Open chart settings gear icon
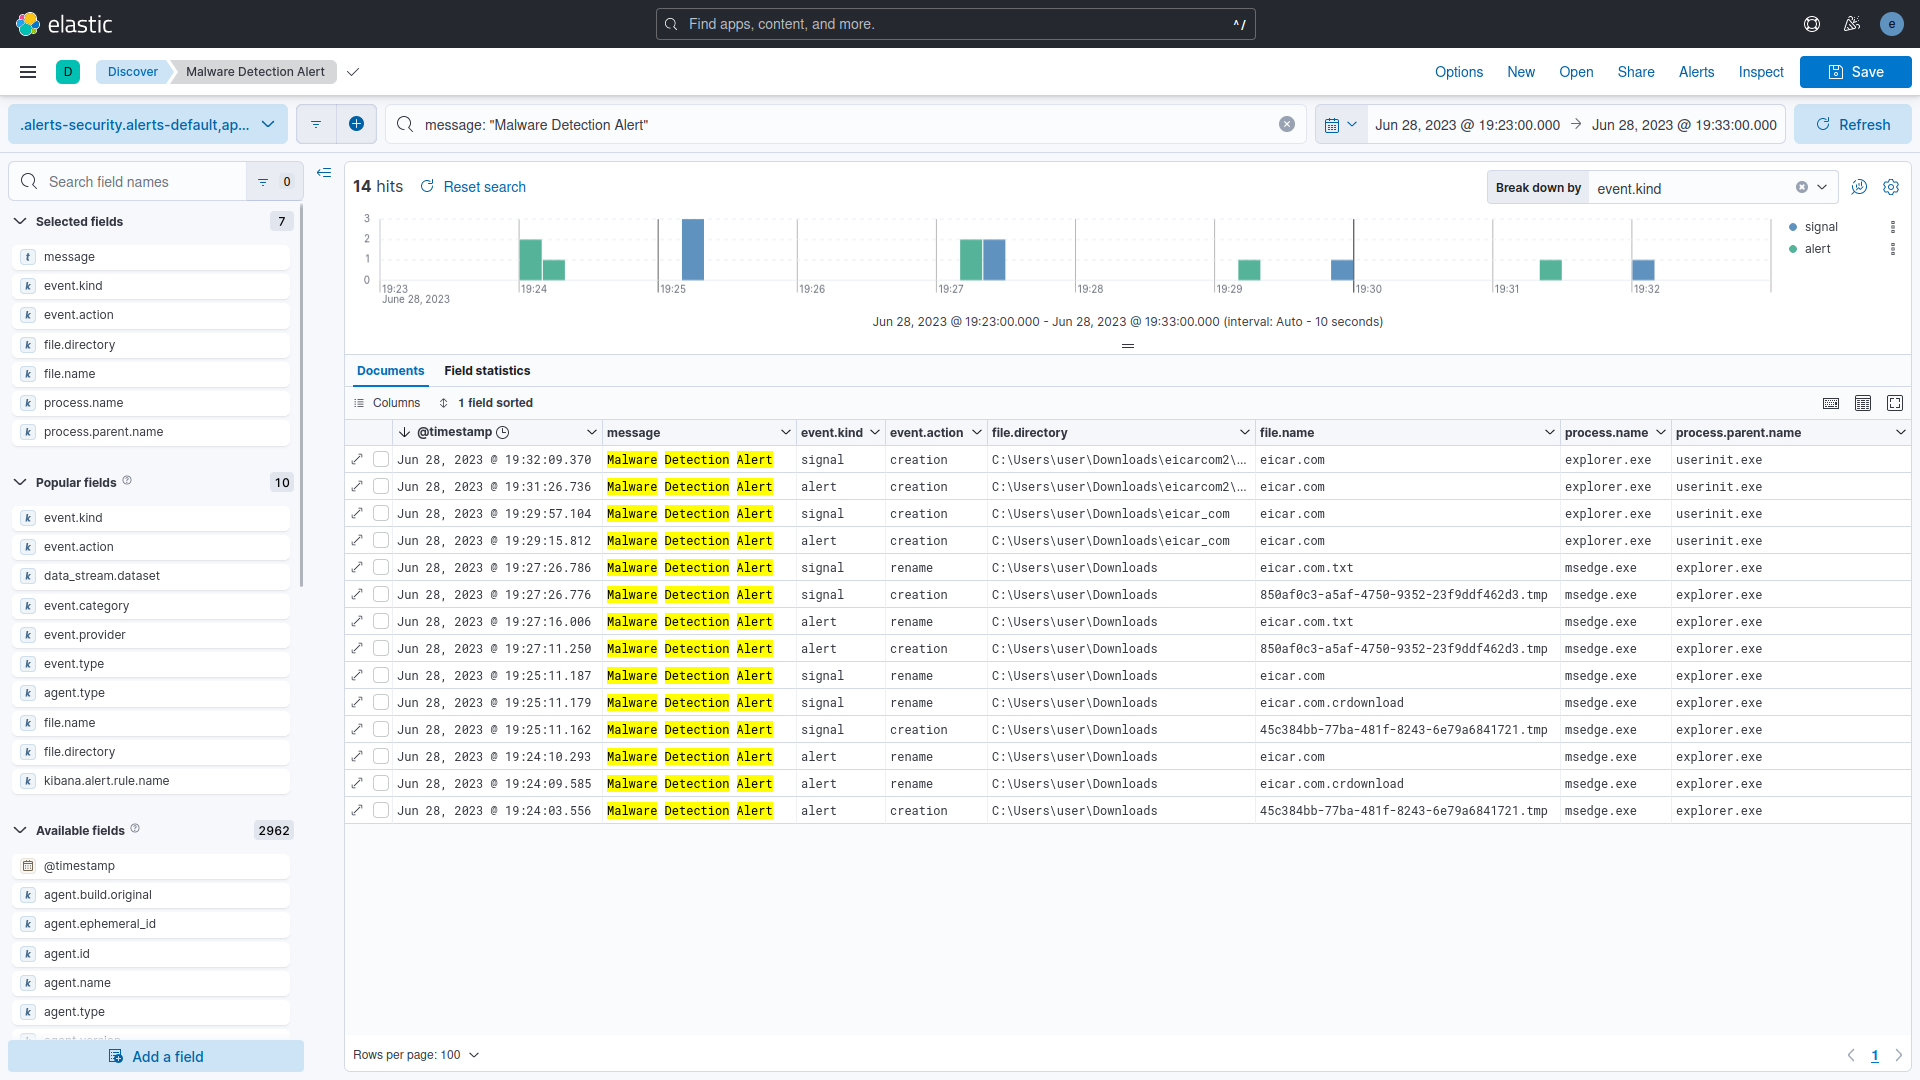Screen dimensions: 1920x1080 tap(1891, 187)
